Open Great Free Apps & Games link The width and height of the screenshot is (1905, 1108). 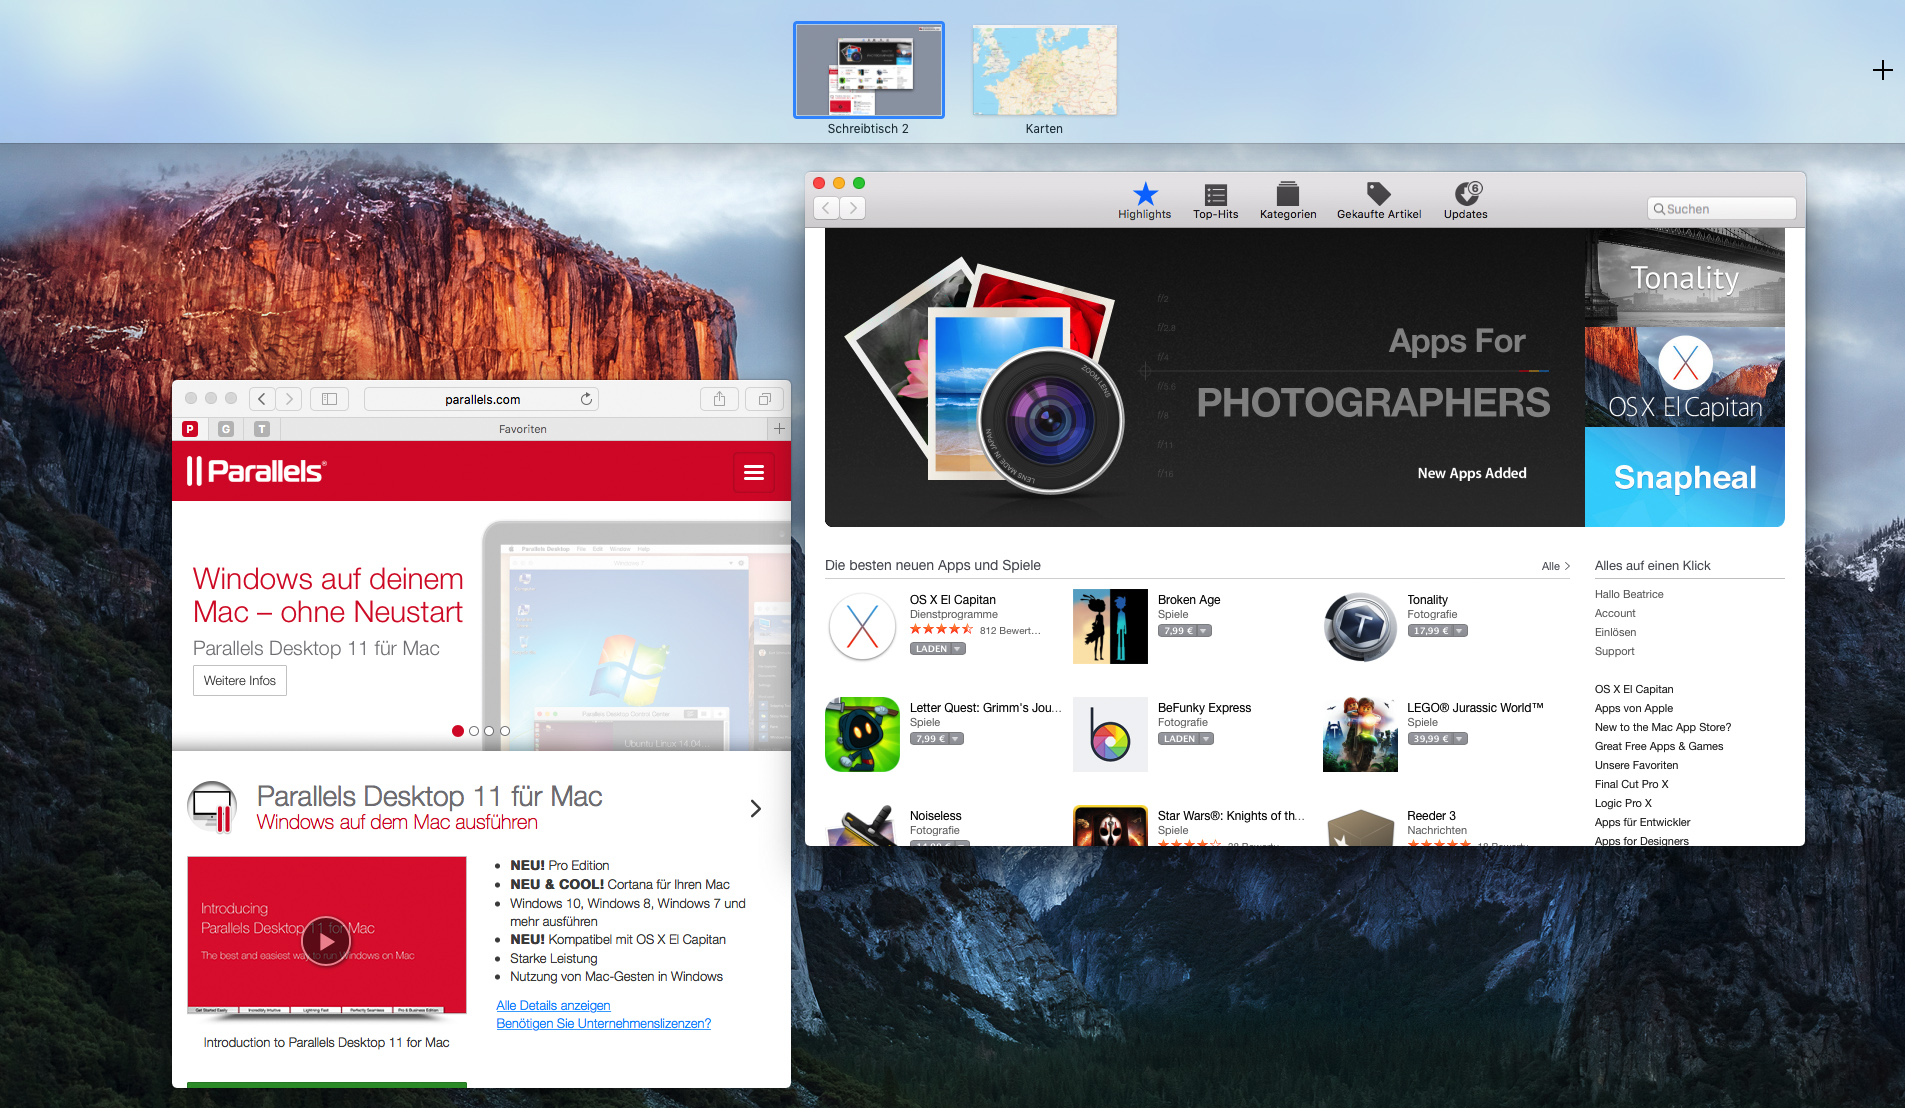(1658, 746)
